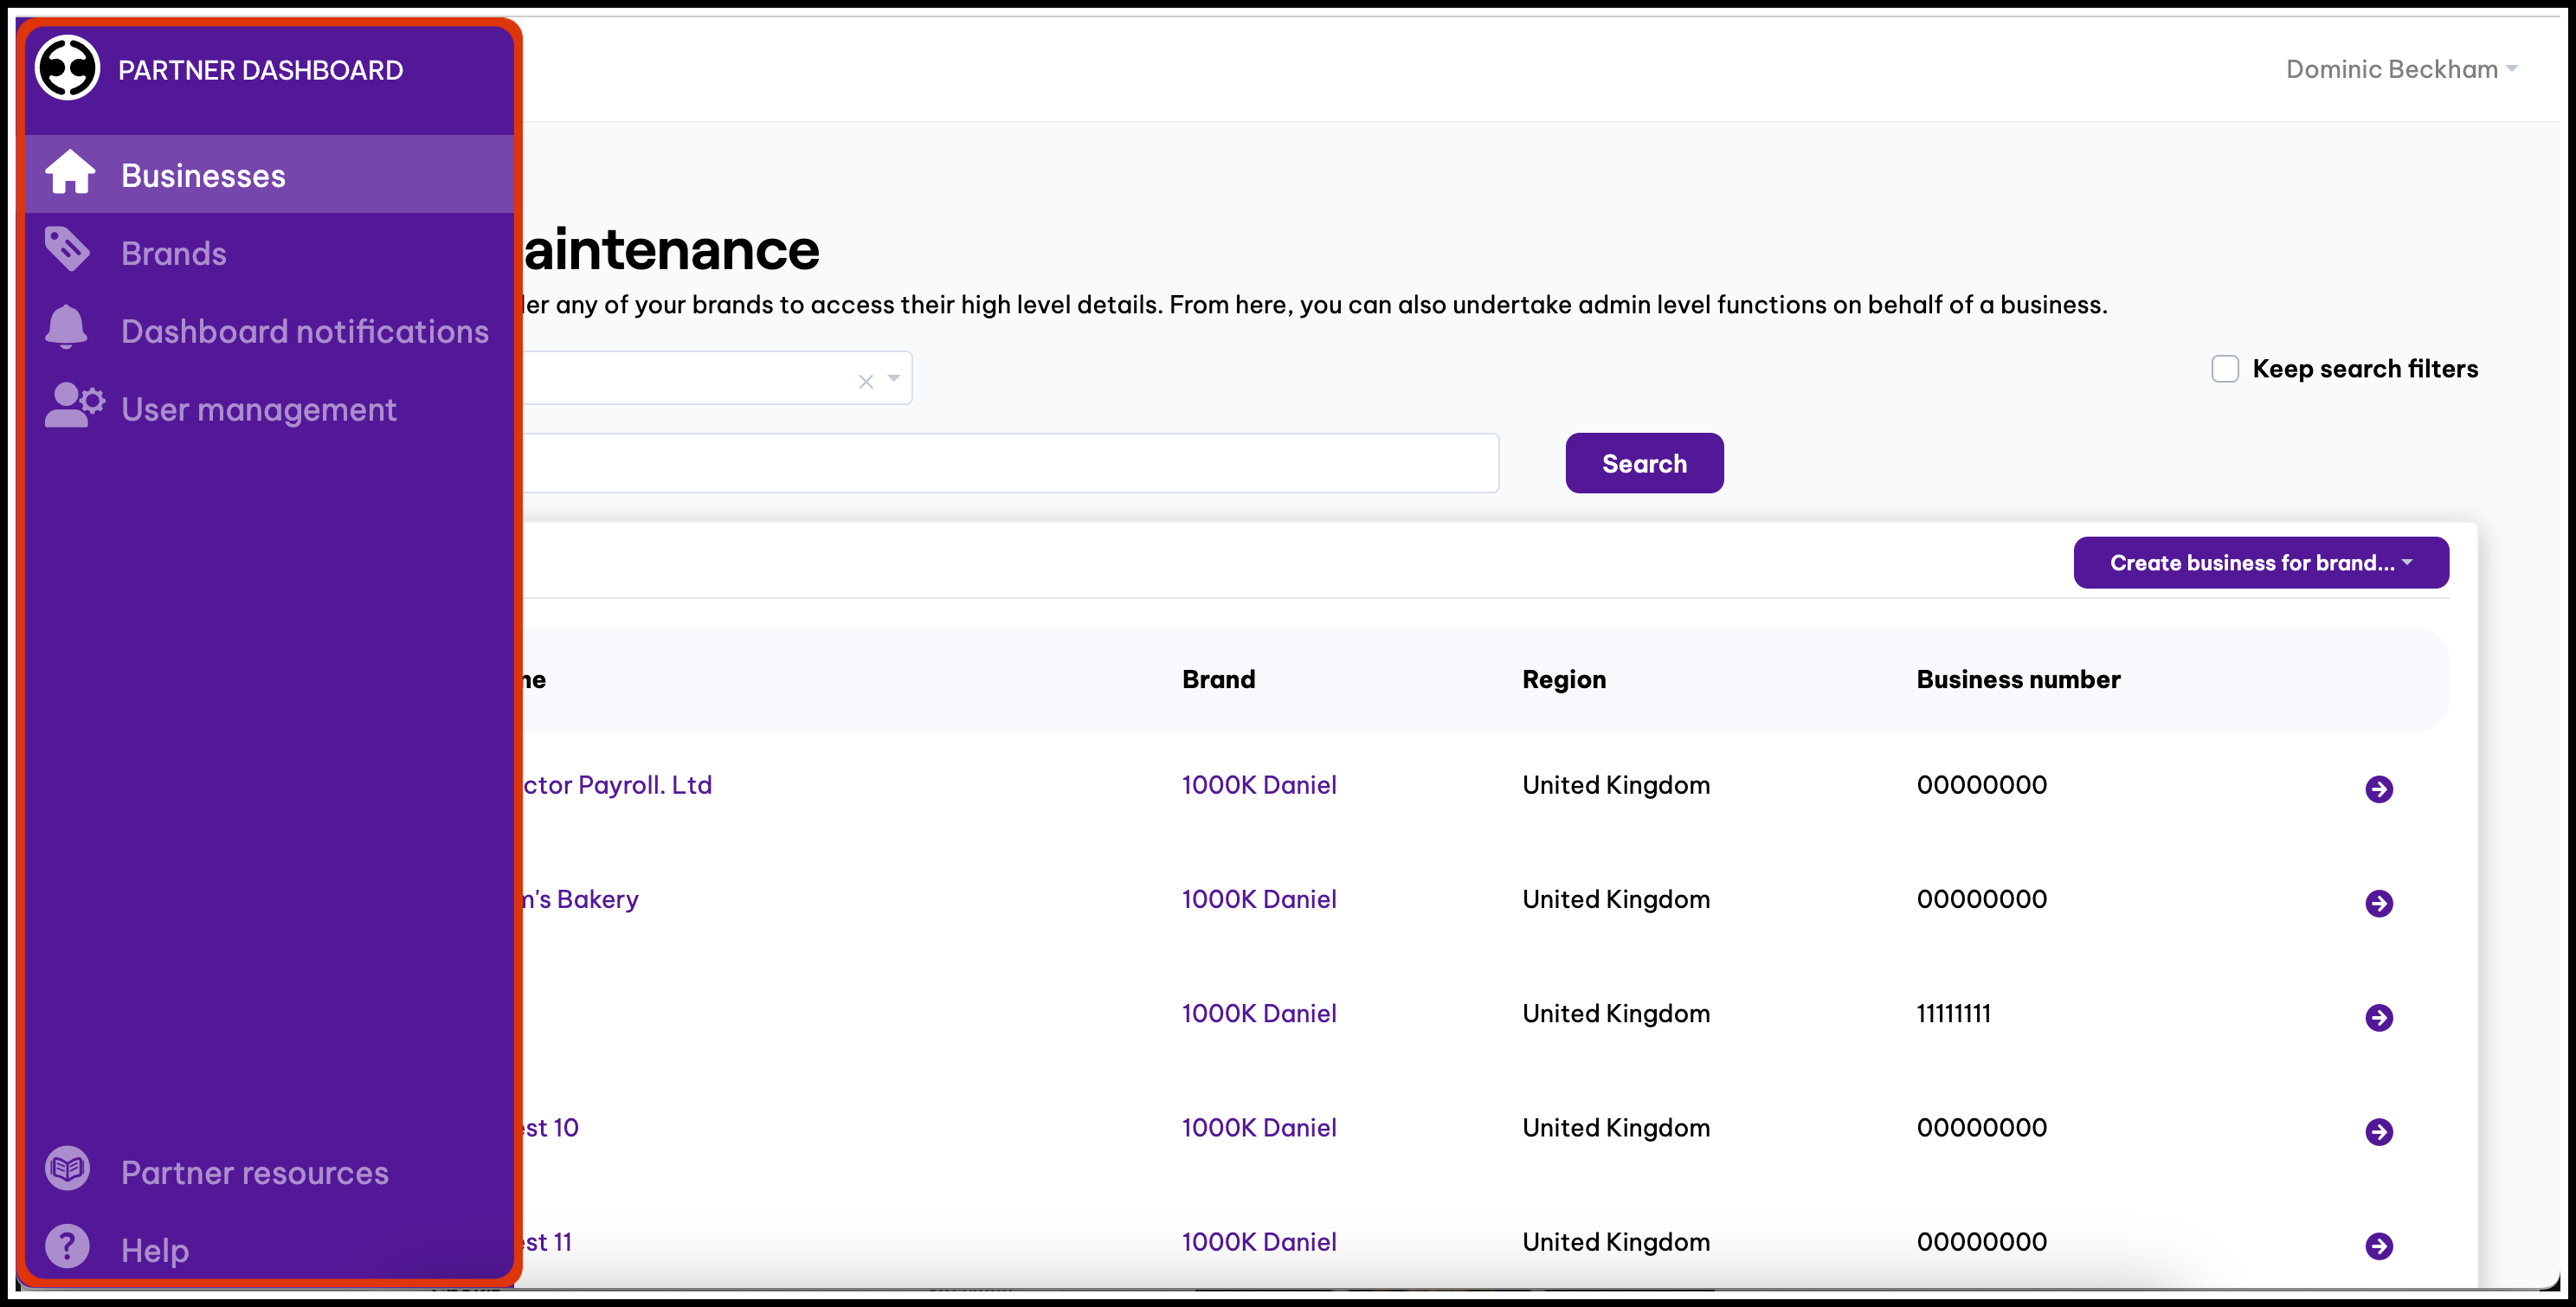Open 1000K Daniel brand in 'st 10' row
The image size is (2576, 1307).
point(1259,1128)
